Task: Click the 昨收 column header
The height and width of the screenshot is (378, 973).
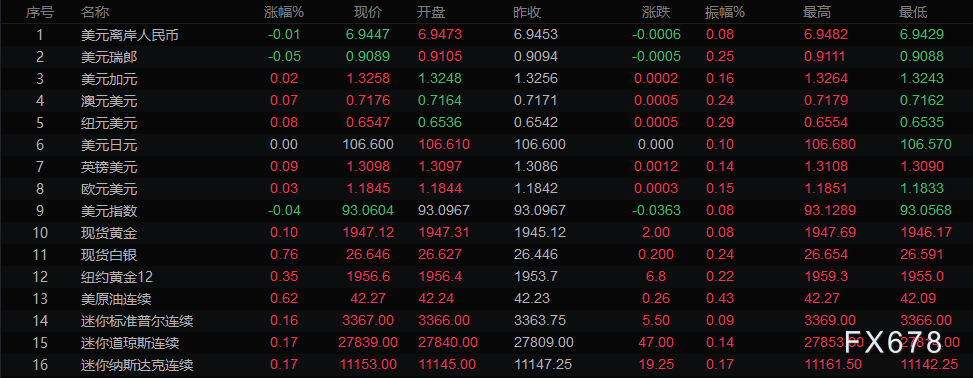Action: [527, 12]
